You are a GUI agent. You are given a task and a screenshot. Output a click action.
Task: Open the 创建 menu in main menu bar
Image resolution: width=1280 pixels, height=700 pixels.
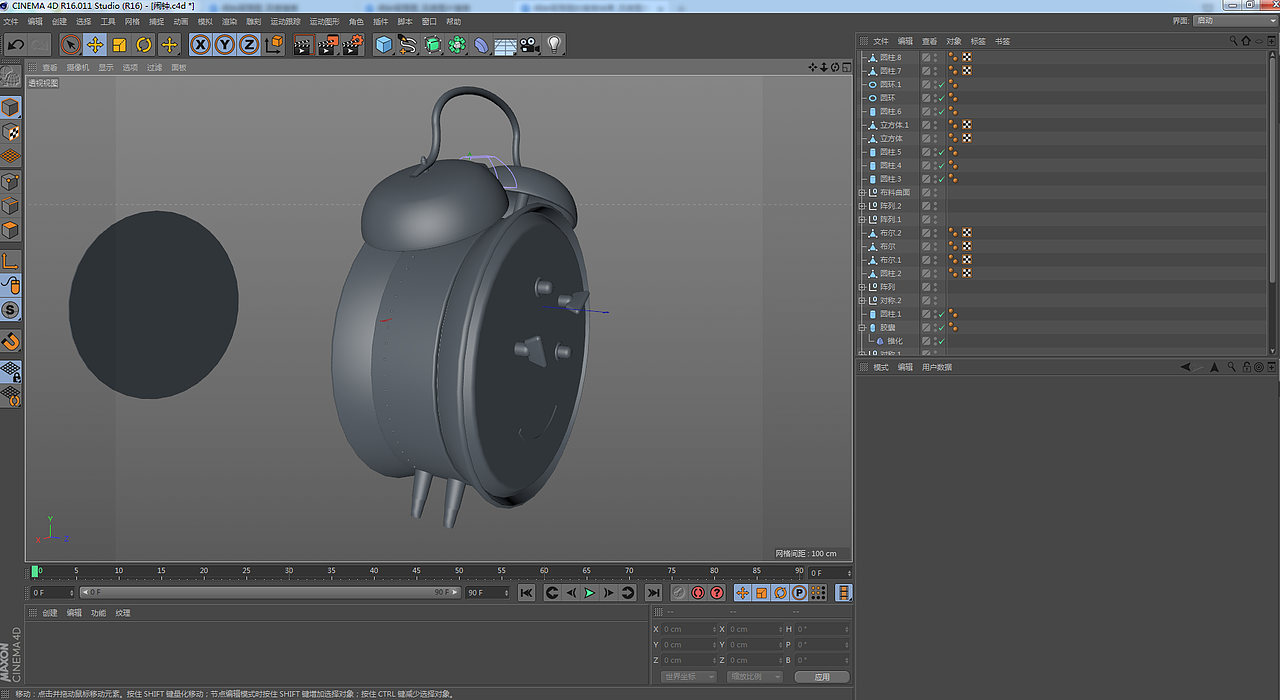point(59,21)
